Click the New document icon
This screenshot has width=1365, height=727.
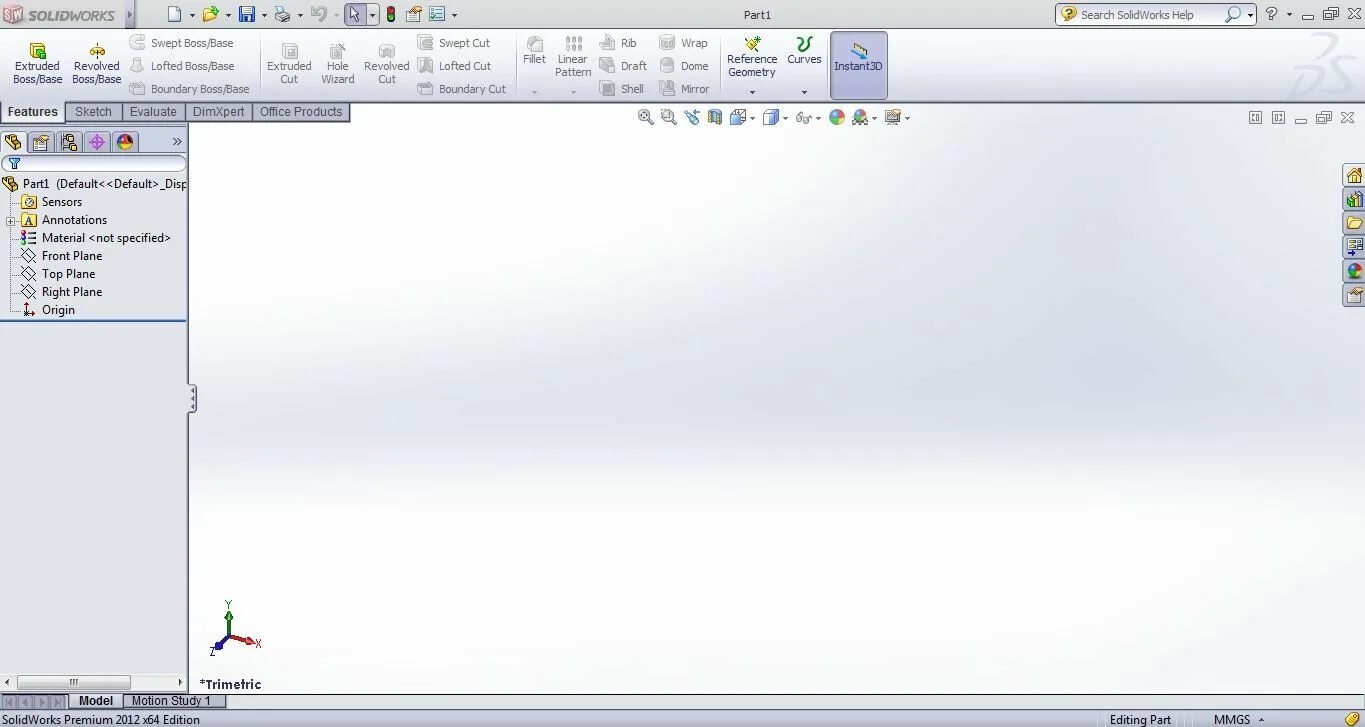coord(175,14)
